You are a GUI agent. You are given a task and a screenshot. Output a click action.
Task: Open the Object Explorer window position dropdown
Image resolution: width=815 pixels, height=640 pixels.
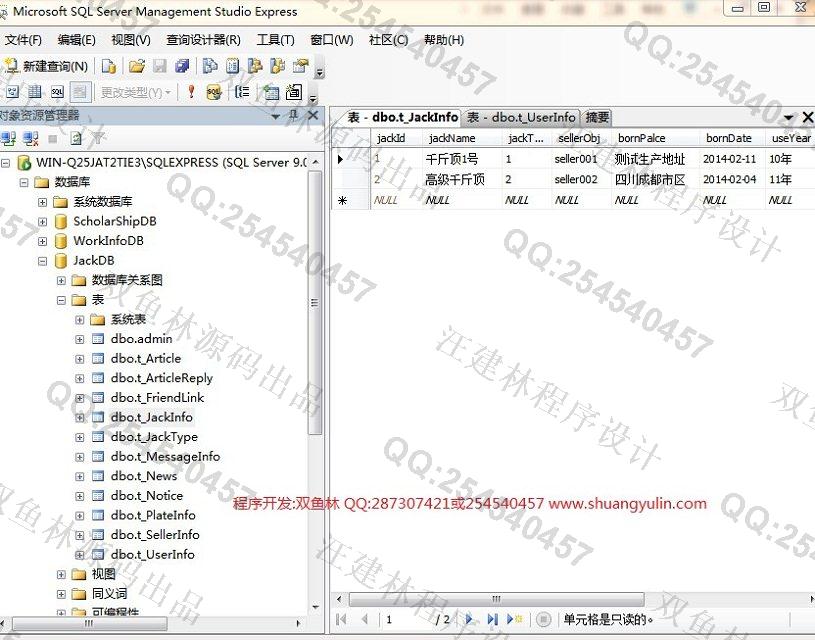[276, 116]
